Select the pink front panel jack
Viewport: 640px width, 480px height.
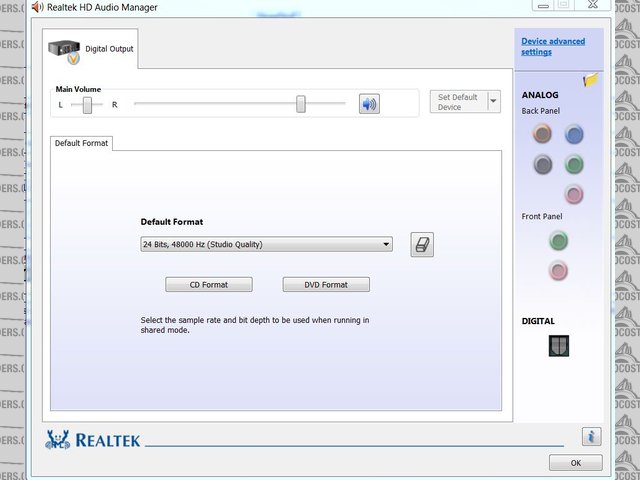click(x=558, y=271)
